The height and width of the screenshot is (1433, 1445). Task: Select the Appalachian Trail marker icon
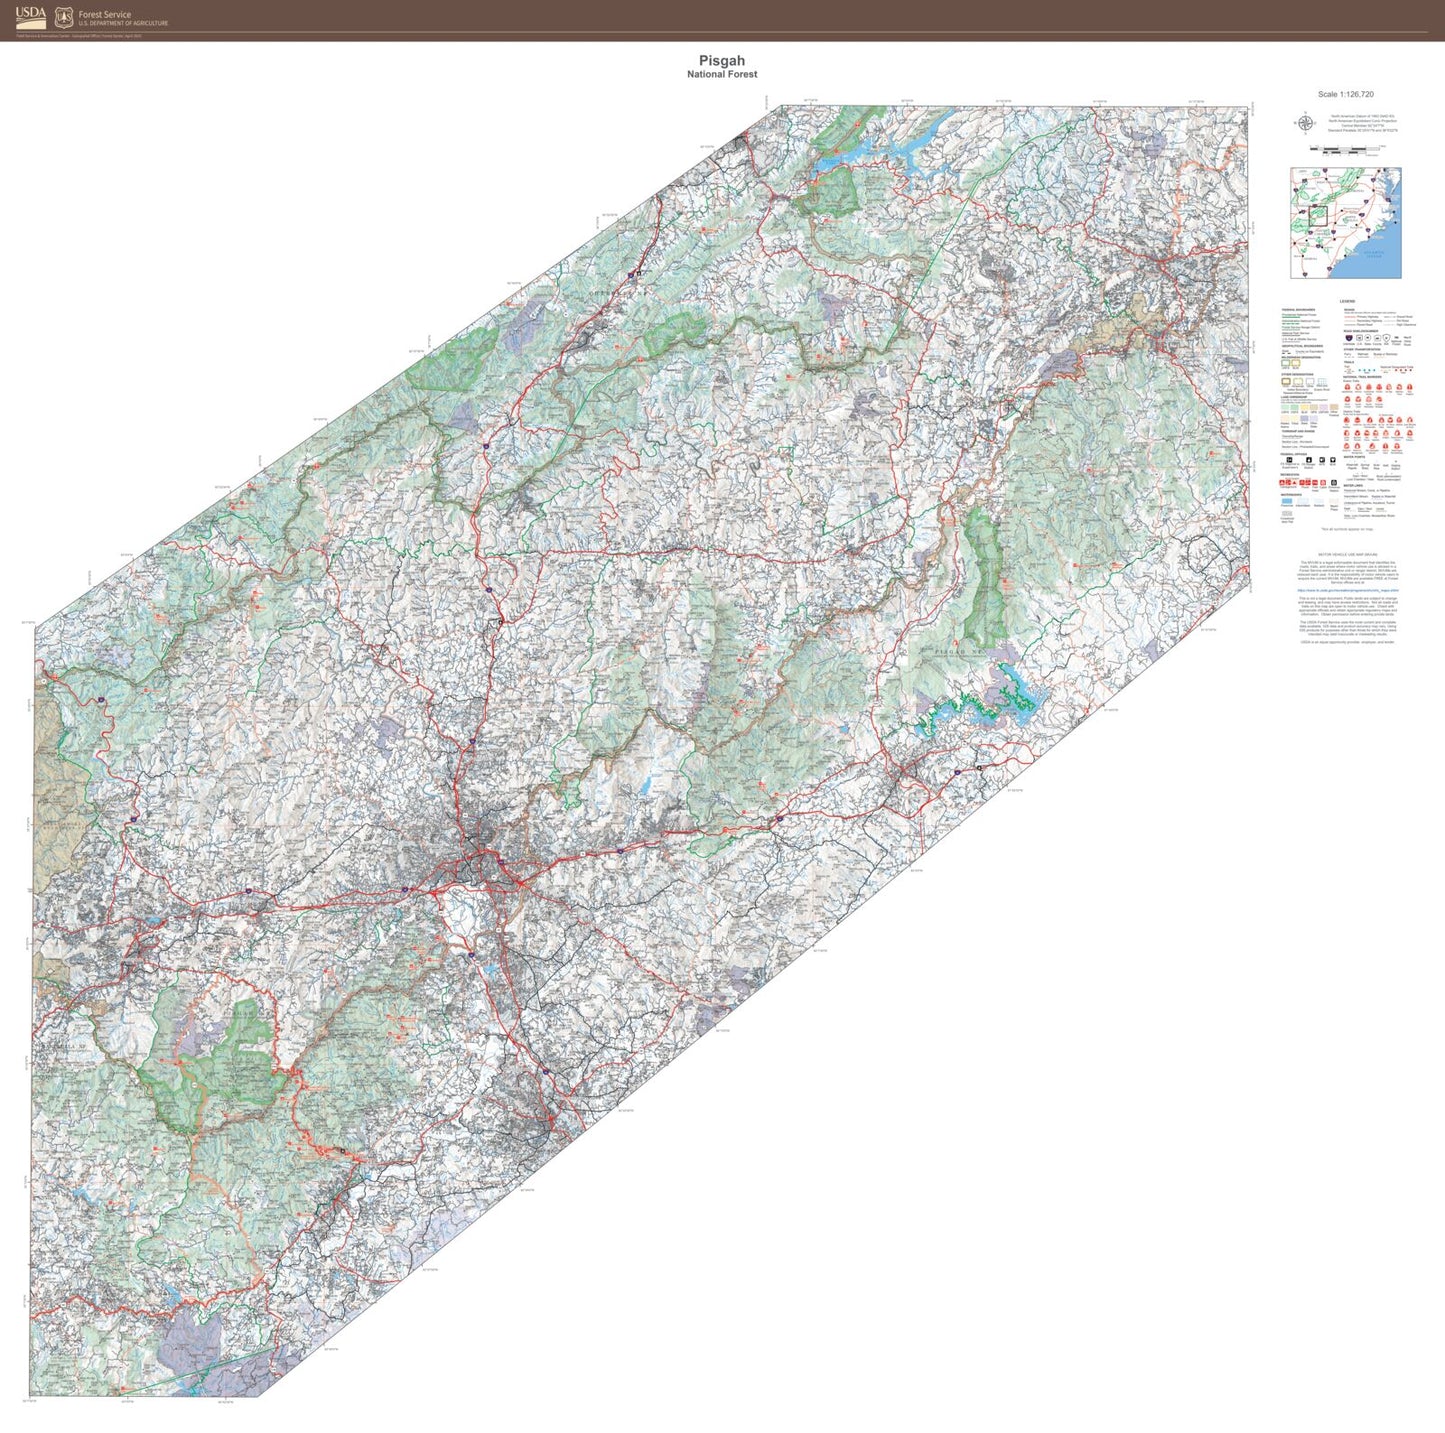pyautogui.click(x=1346, y=387)
